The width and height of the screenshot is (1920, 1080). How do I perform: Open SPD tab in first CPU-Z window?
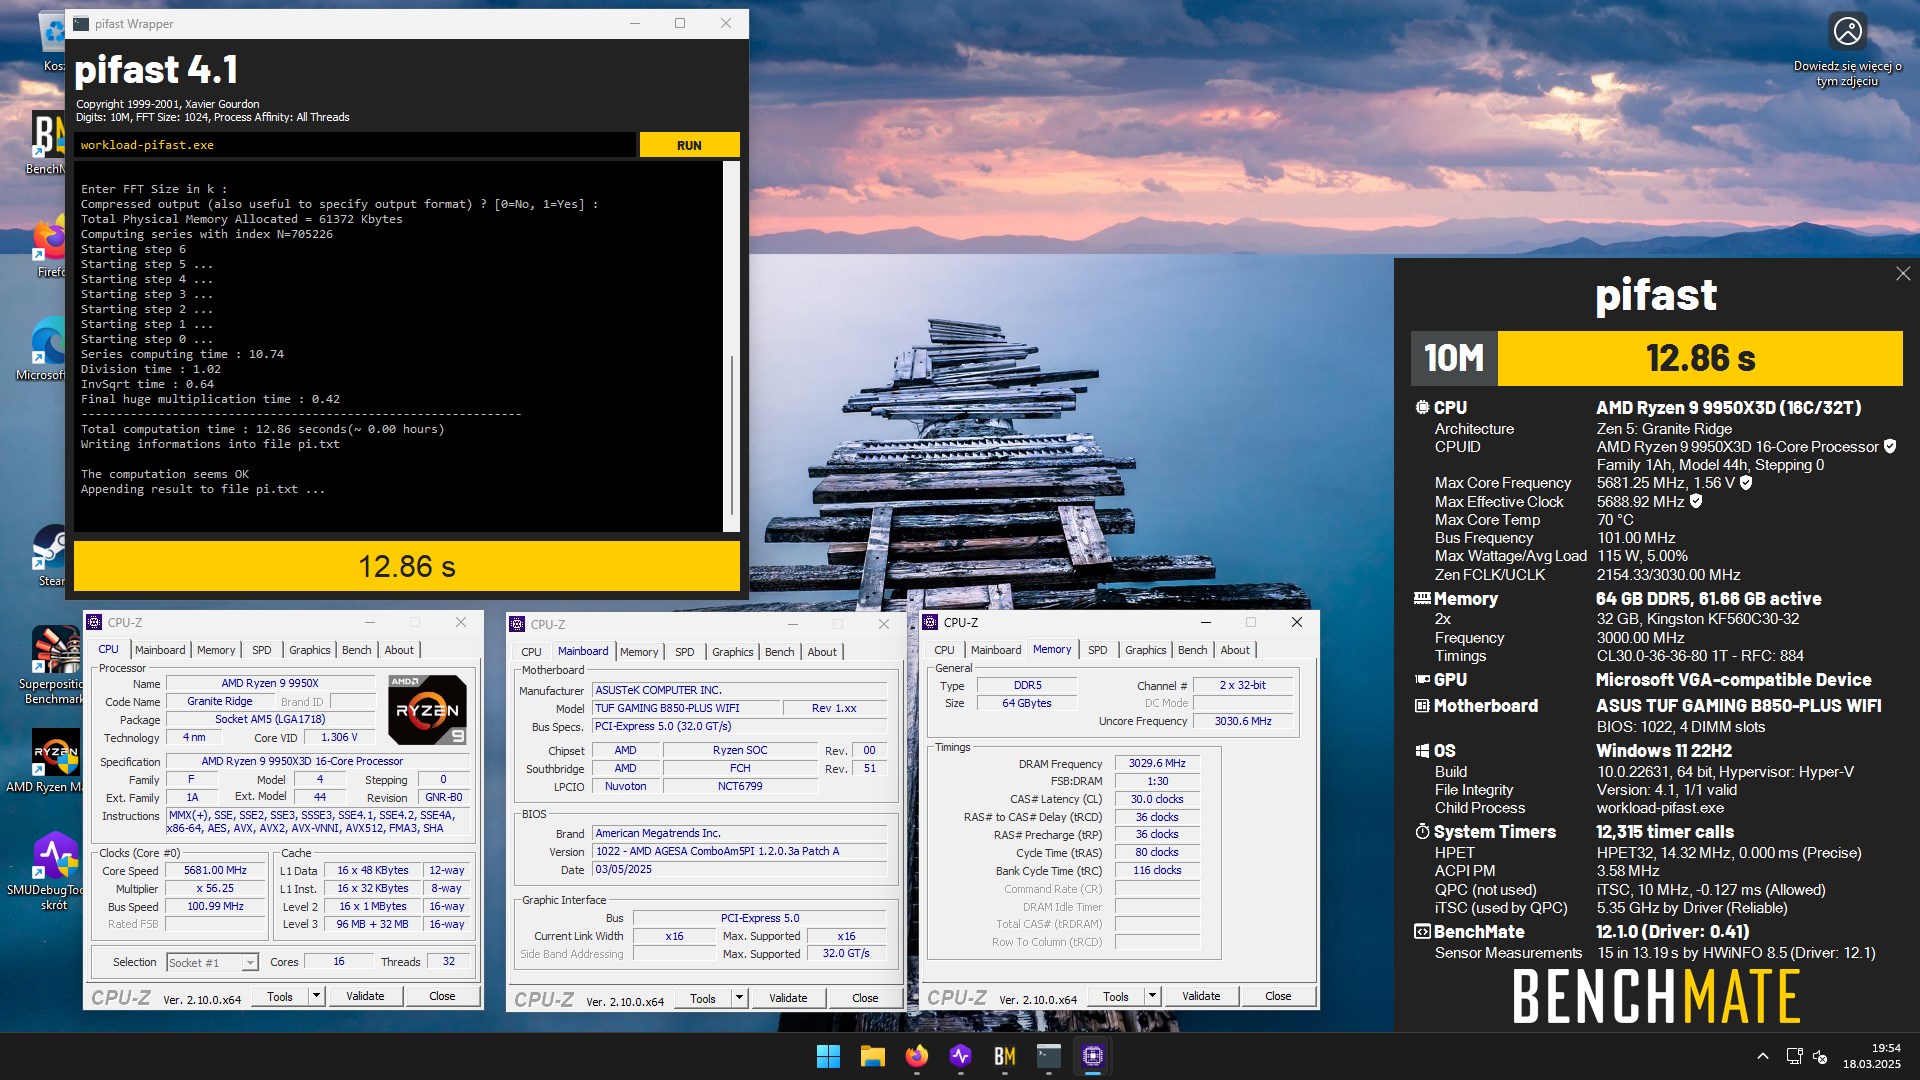pyautogui.click(x=262, y=650)
